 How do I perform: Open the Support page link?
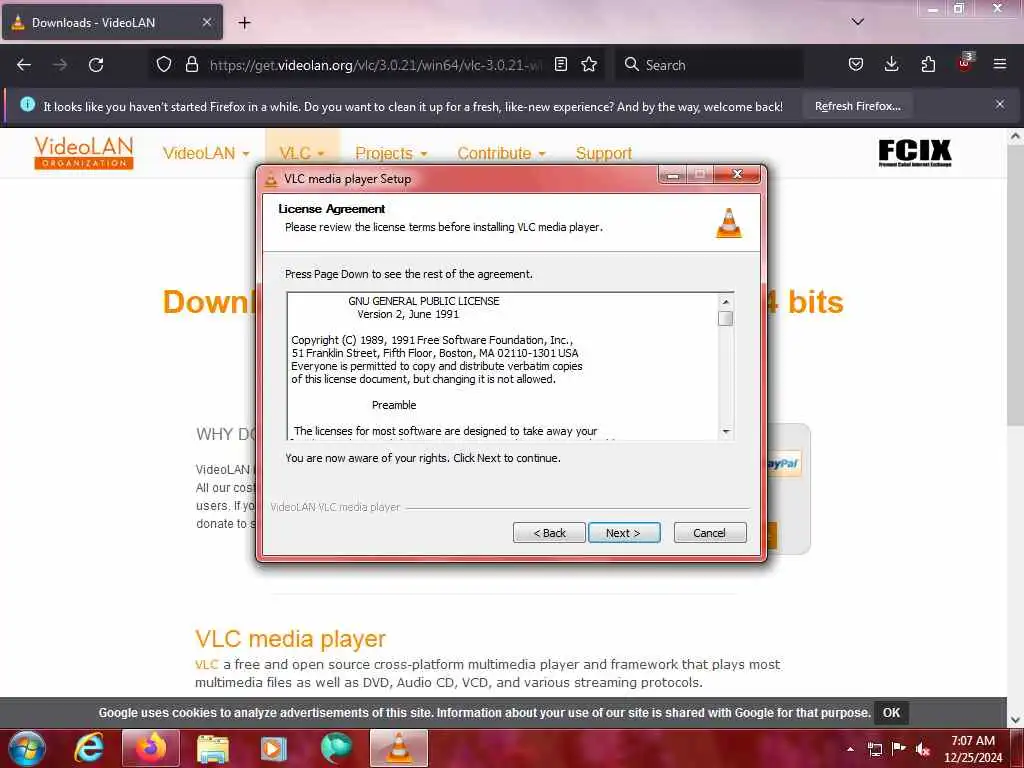603,153
